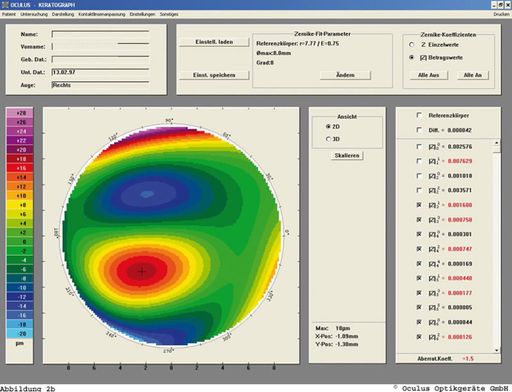
Task: Open the Patient menu
Action: click(9, 14)
